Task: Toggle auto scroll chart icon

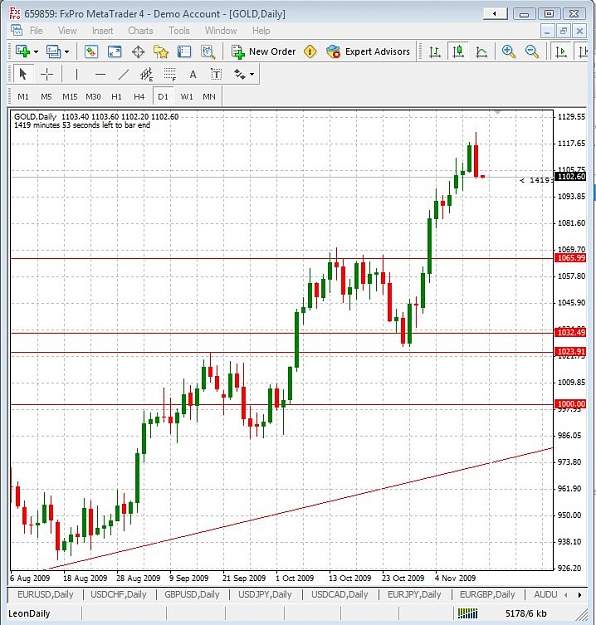Action: coord(561,52)
